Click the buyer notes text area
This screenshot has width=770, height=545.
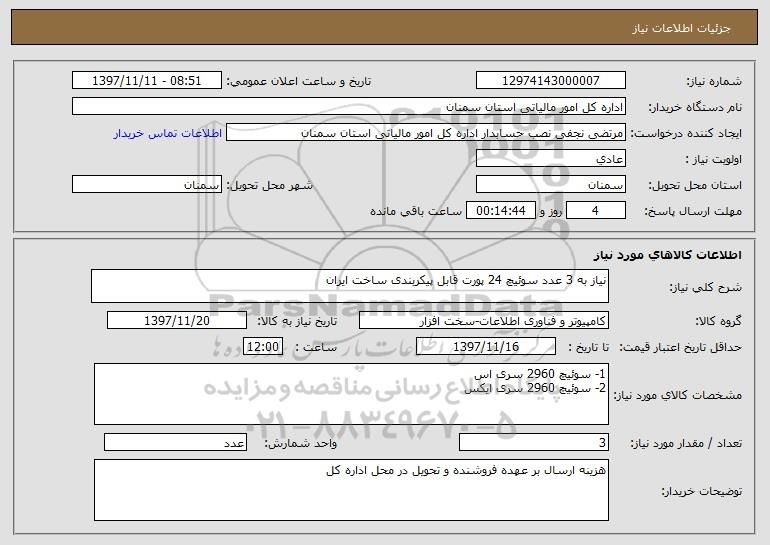point(351,490)
